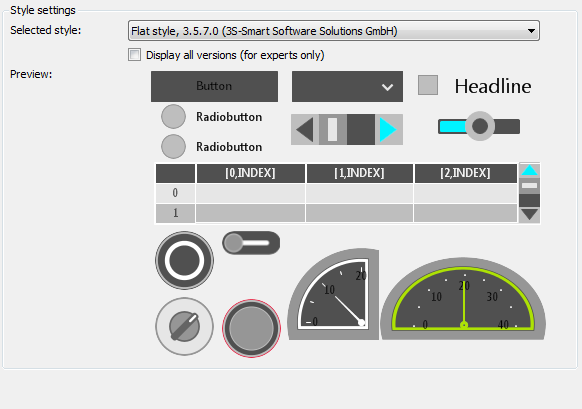The image size is (582, 409).
Task: Click the cyan right arrow of horizontal scrollbar
Action: click(x=389, y=130)
